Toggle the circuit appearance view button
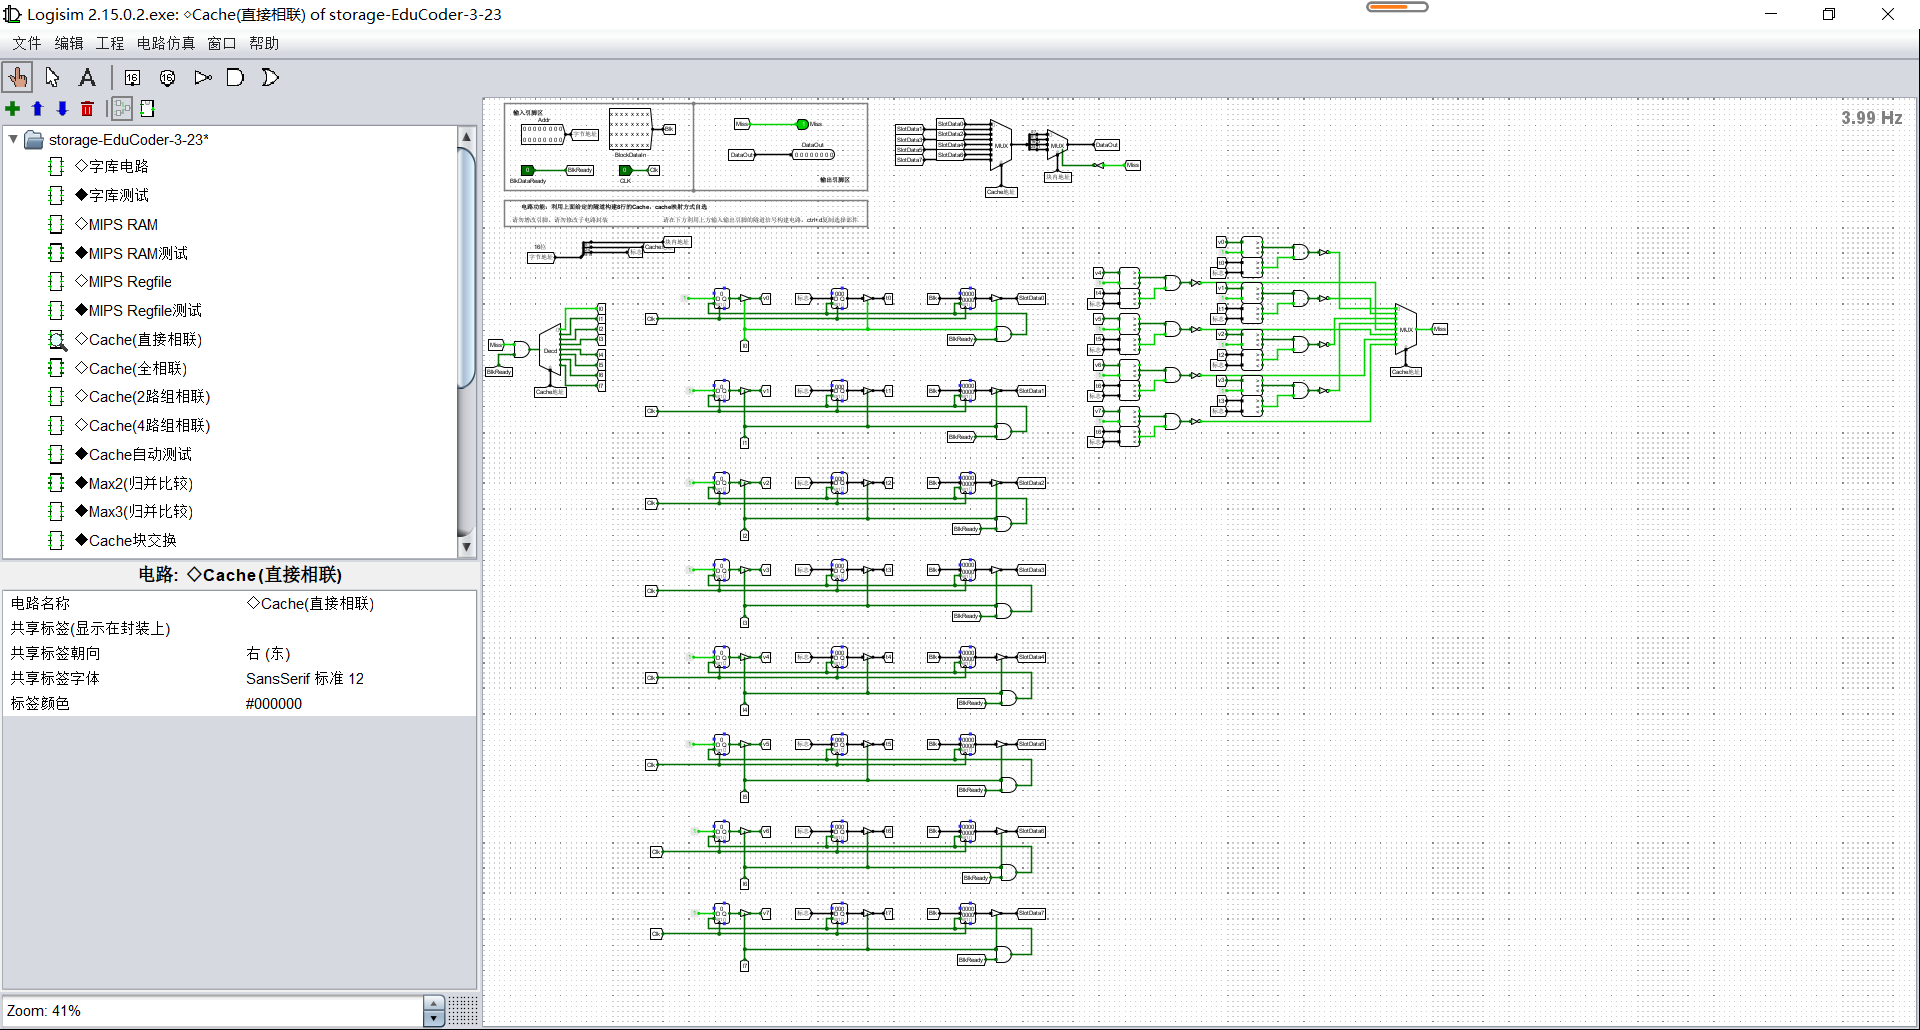This screenshot has height=1030, width=1920. (x=148, y=108)
